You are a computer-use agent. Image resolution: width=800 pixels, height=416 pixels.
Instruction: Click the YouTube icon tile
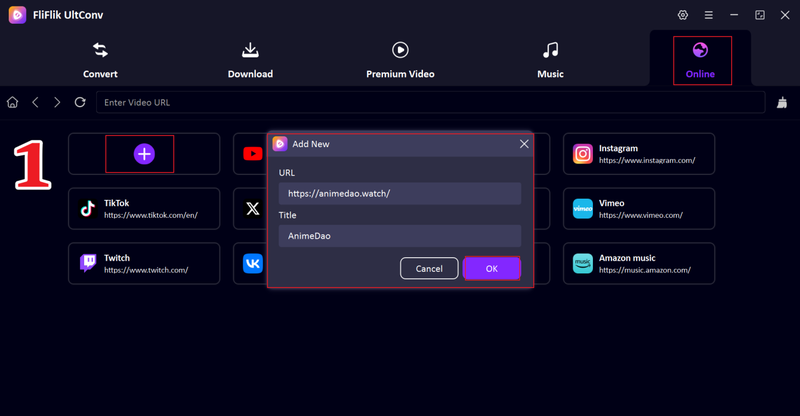(253, 154)
